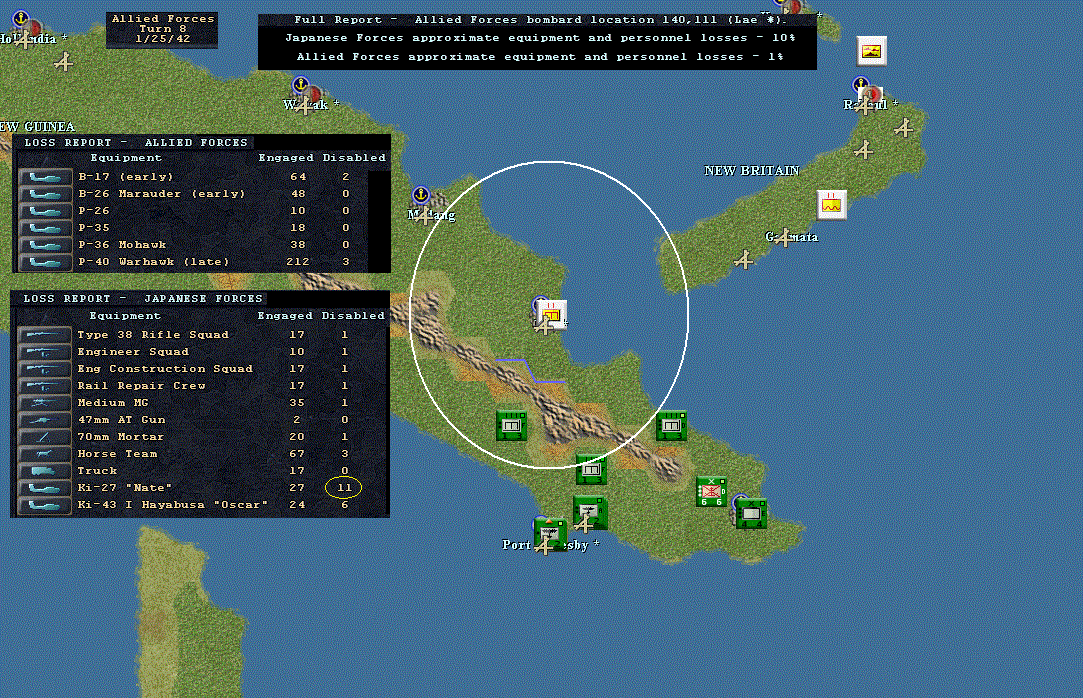The width and height of the screenshot is (1083, 698).
Task: Click the P-36 Mohawk aircraft icon
Action: pos(46,245)
